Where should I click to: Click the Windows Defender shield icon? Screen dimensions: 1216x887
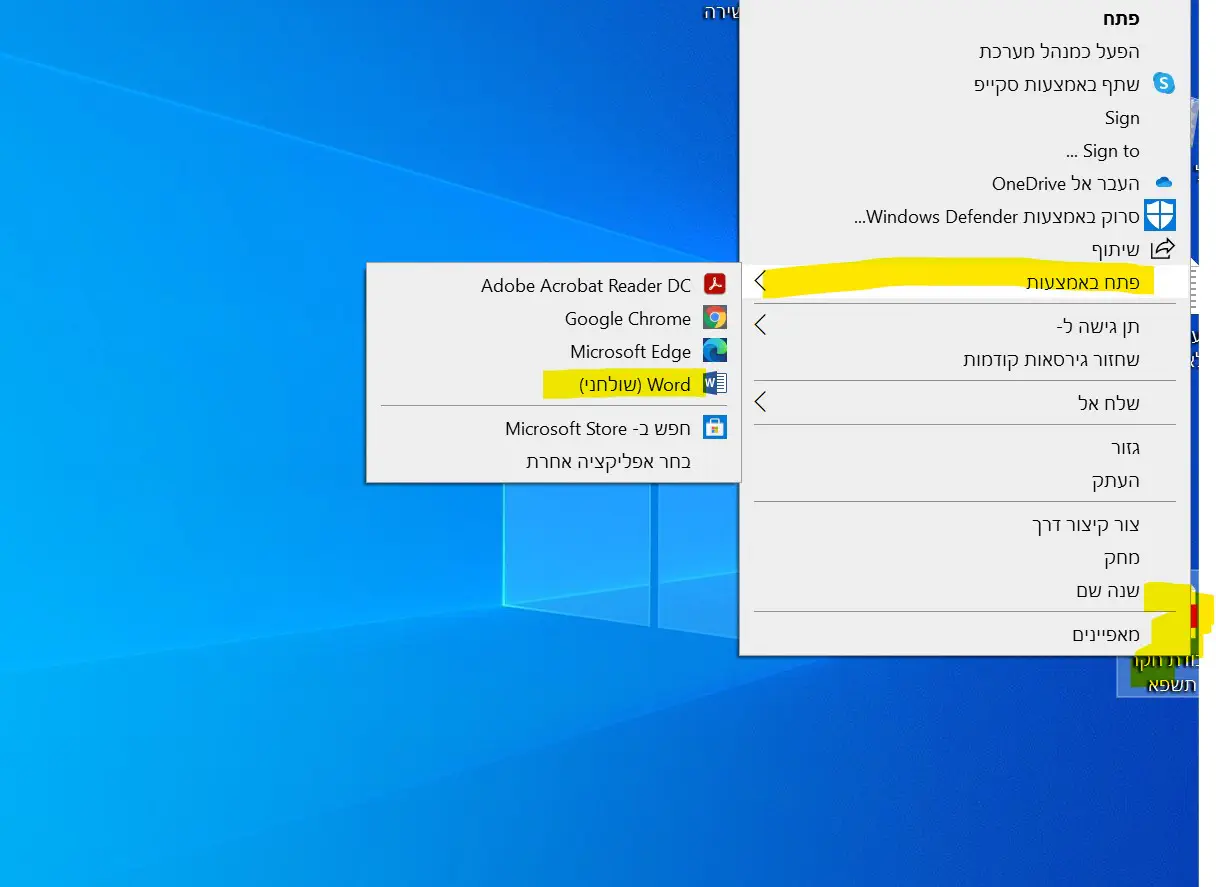[1160, 216]
